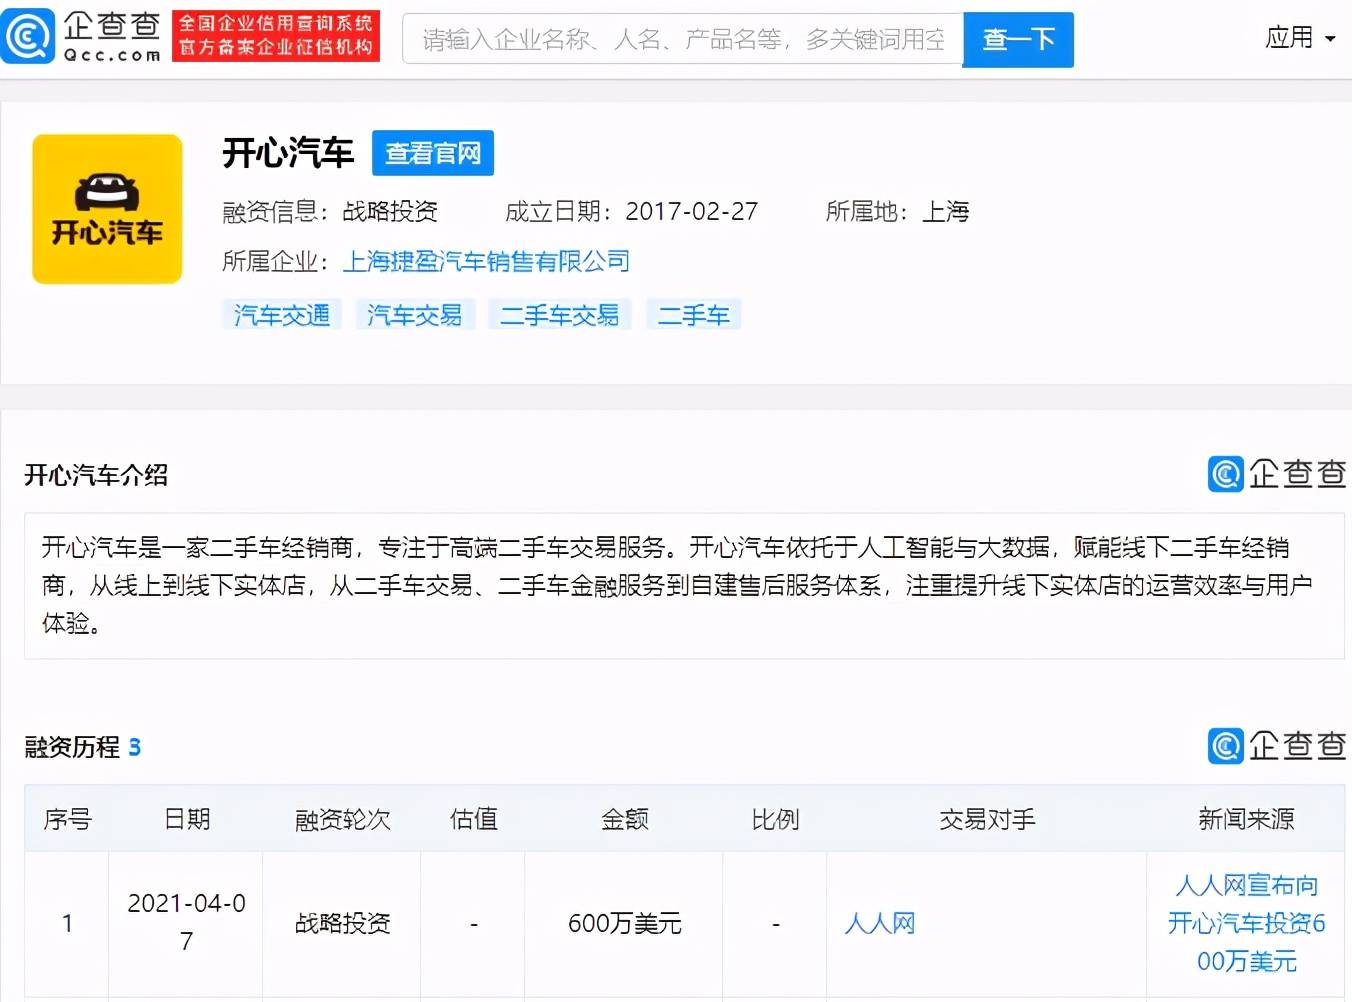Click the 600万美元 amount cell
Screen dimensions: 1352x1002
click(624, 923)
